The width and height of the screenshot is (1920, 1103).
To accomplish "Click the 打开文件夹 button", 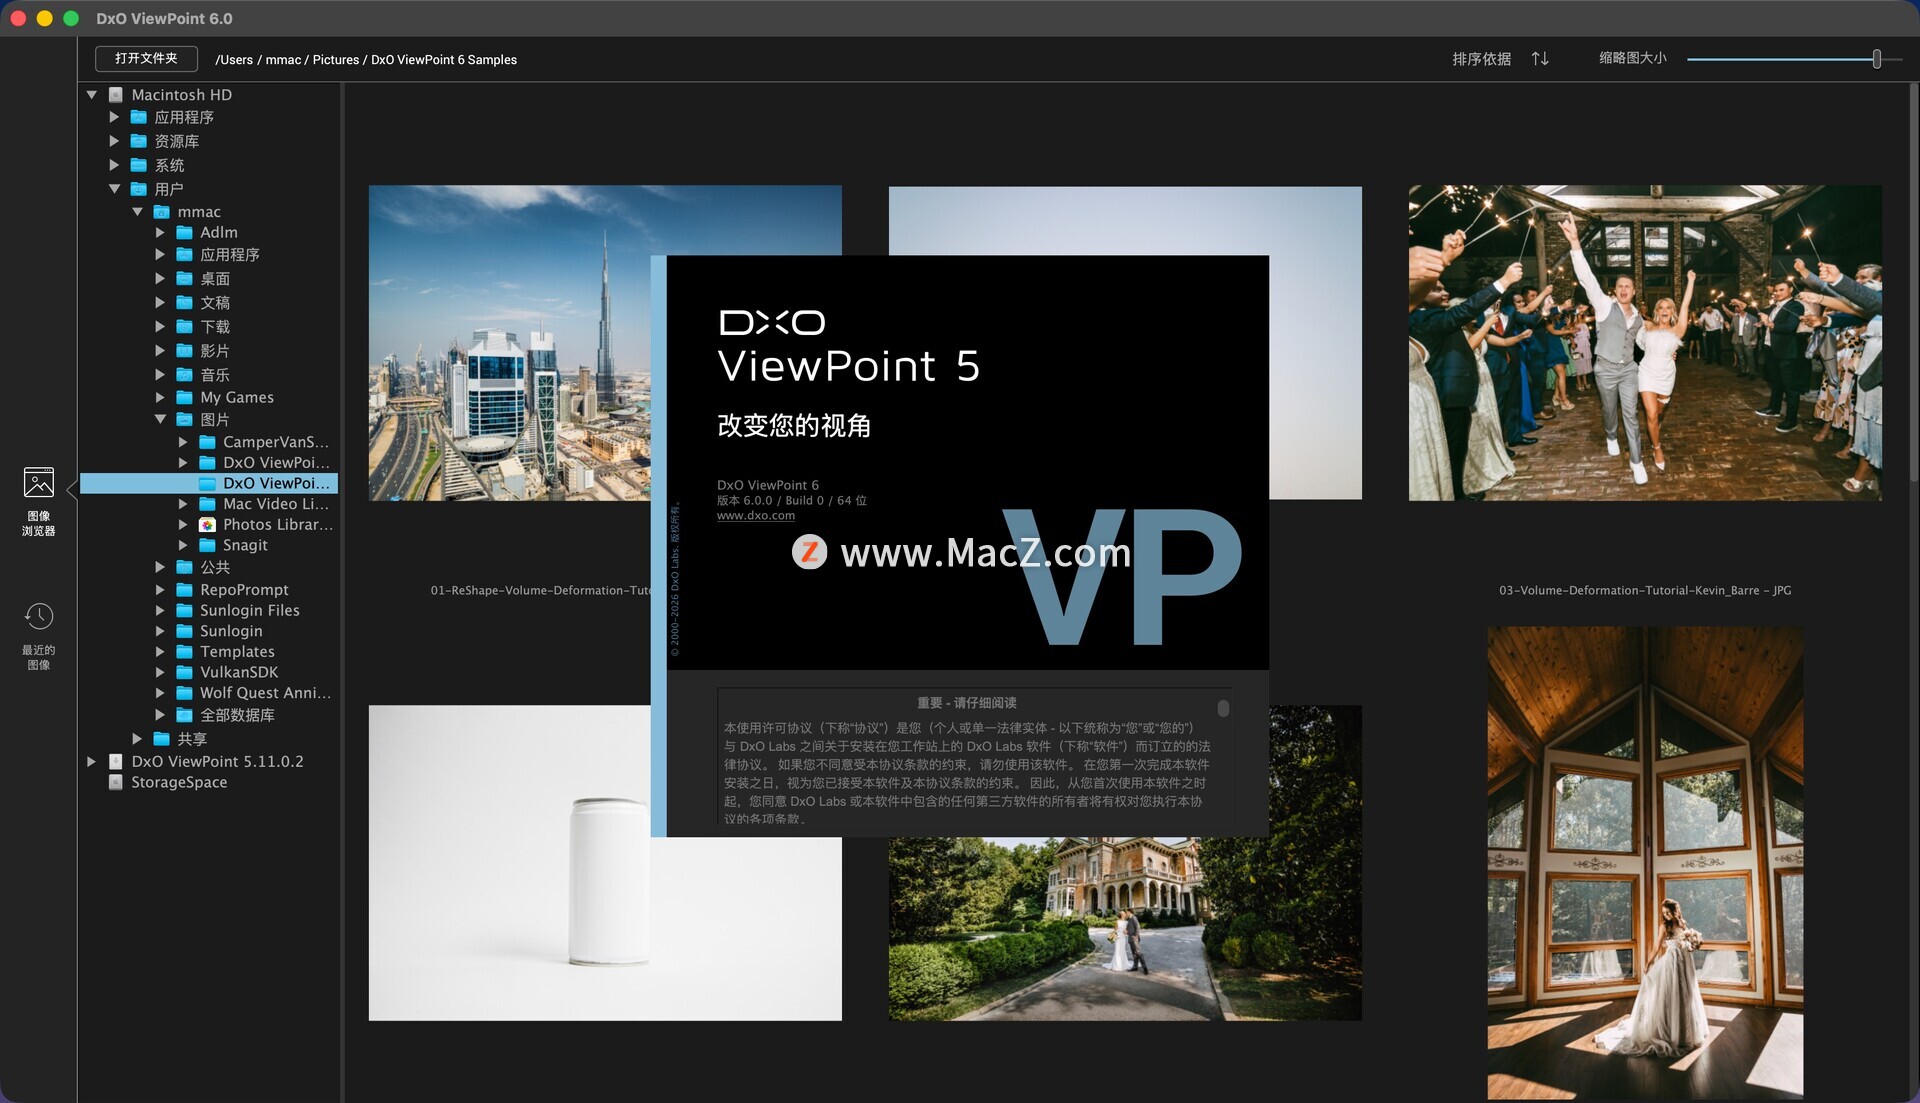I will [x=146, y=59].
